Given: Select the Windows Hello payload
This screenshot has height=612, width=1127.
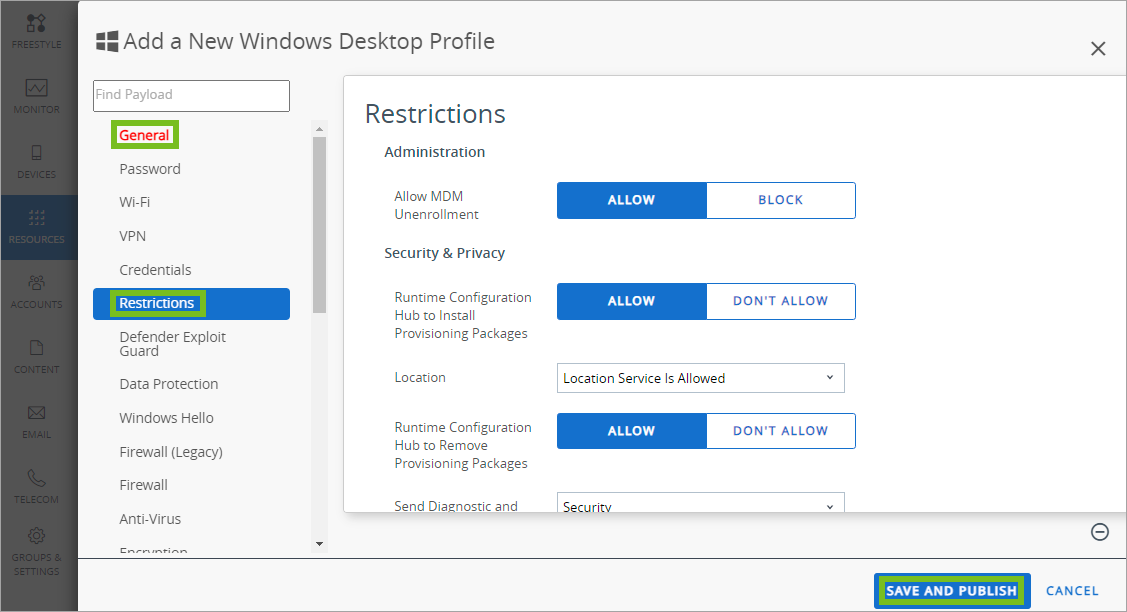Looking at the screenshot, I should pos(166,418).
